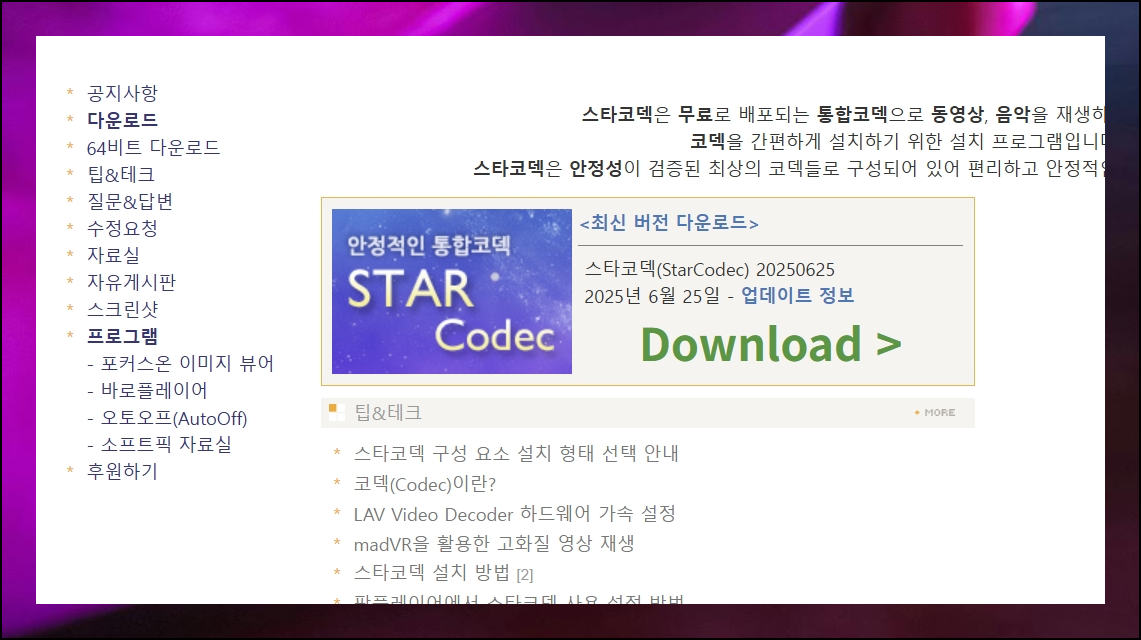Open LAV Video Decoder 하드웨어 가속 설정 article

[x=514, y=514]
